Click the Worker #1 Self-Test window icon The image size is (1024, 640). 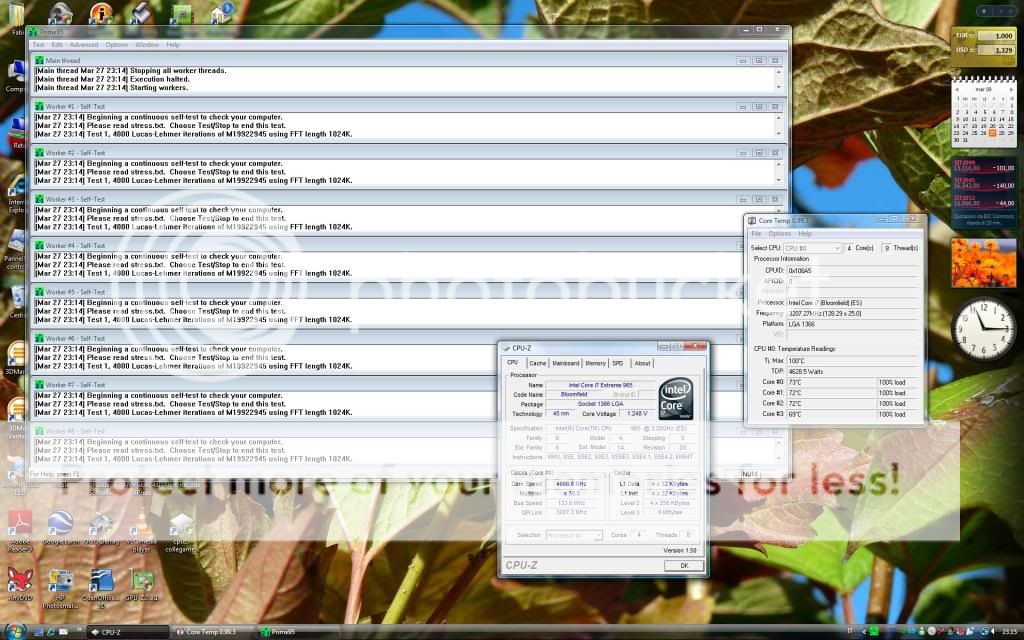coord(39,106)
